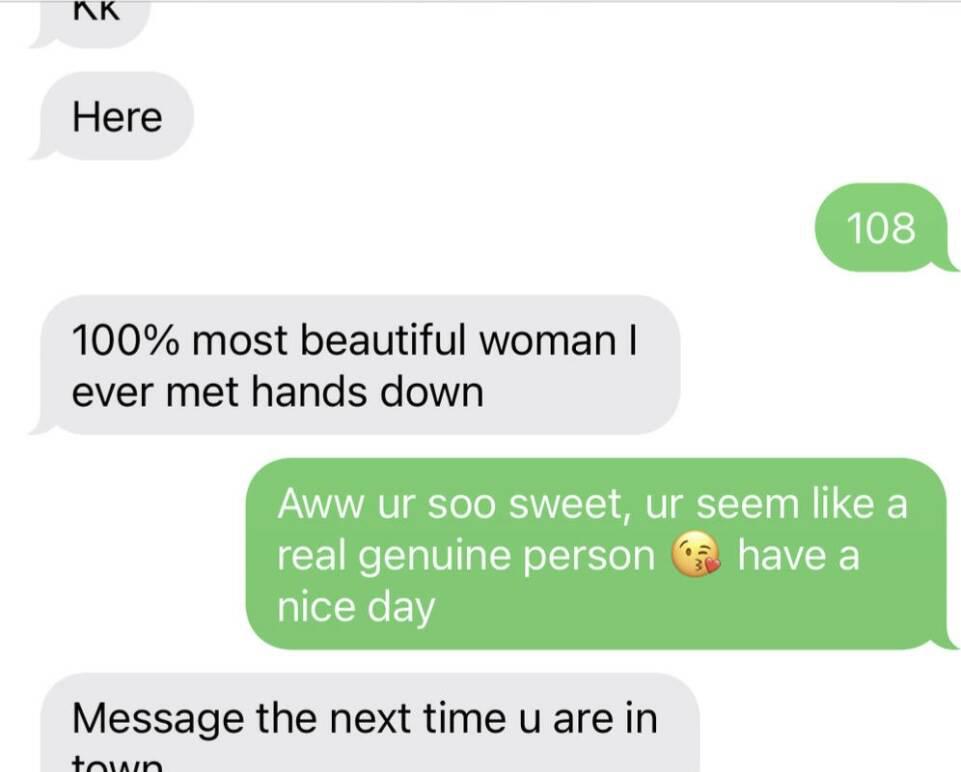Tap the words "ever met" in gray bubble
961x772 pixels.
click(x=157, y=393)
